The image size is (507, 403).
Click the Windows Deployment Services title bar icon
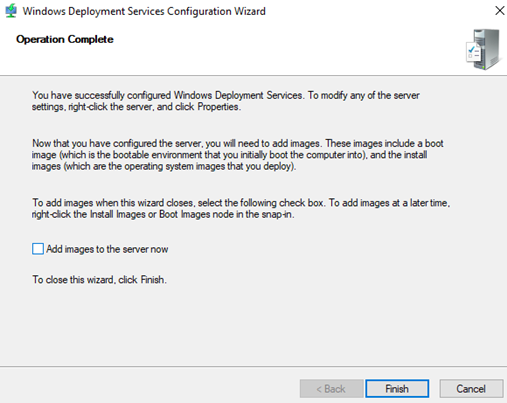coord(11,11)
